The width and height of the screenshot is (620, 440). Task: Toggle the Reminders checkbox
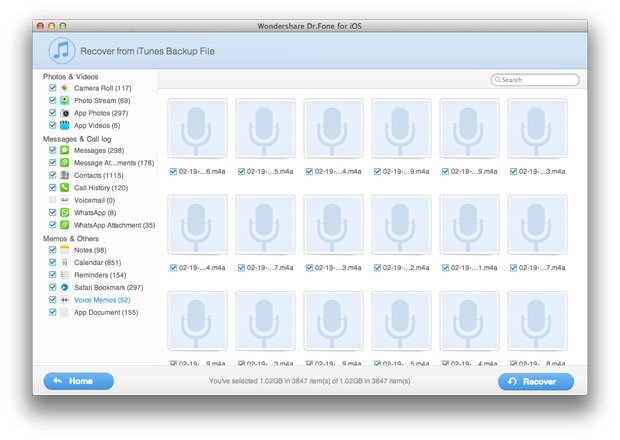(x=52, y=274)
